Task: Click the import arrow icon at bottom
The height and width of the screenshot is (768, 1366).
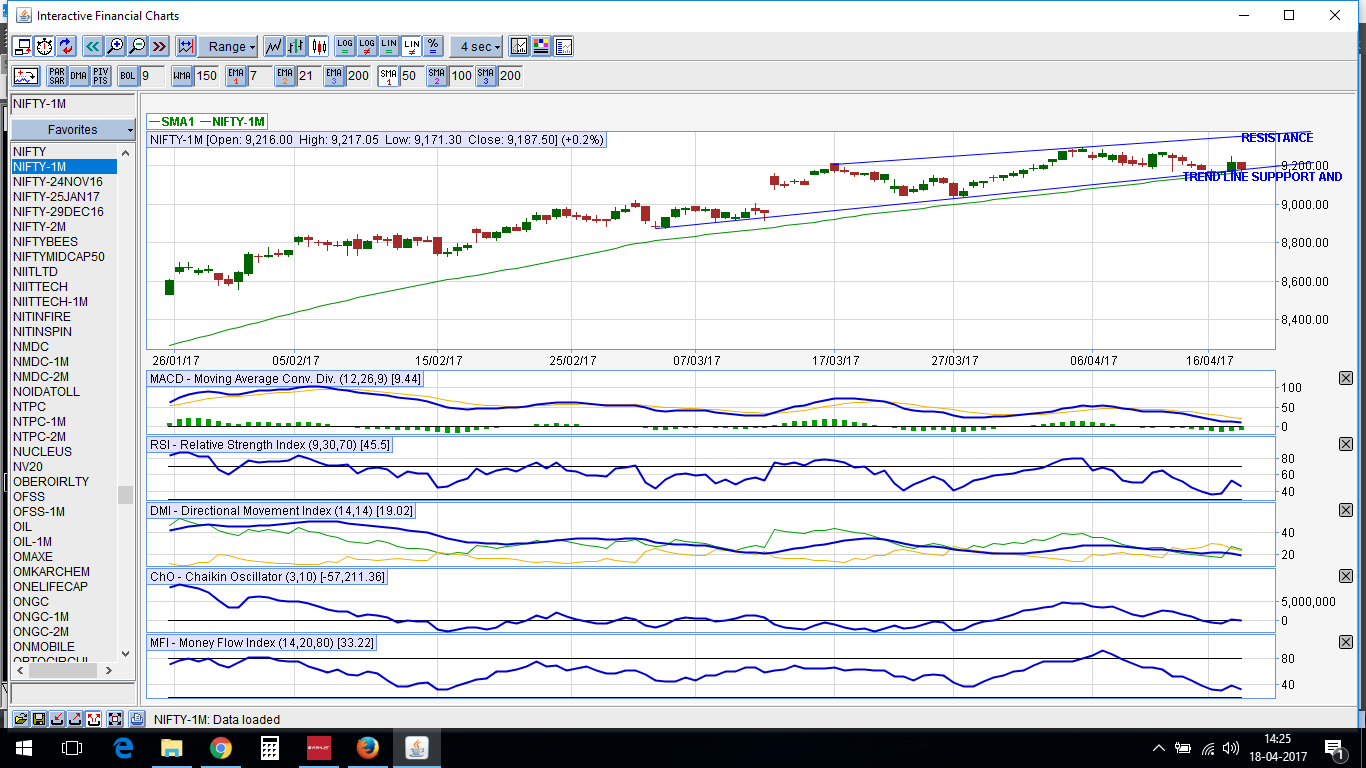Action: (x=57, y=719)
